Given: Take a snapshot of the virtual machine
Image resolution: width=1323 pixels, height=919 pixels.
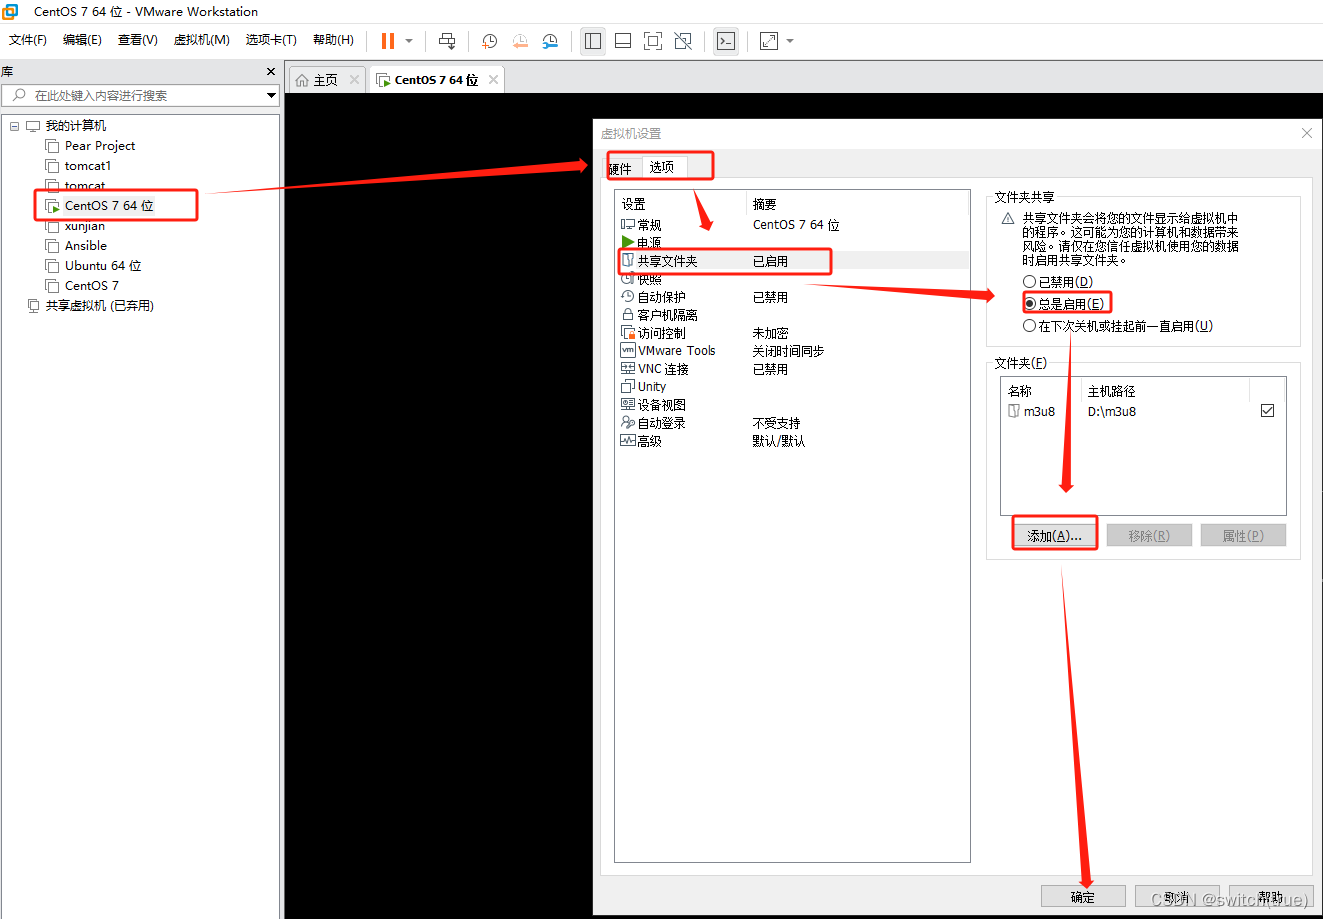Looking at the screenshot, I should coord(489,41).
